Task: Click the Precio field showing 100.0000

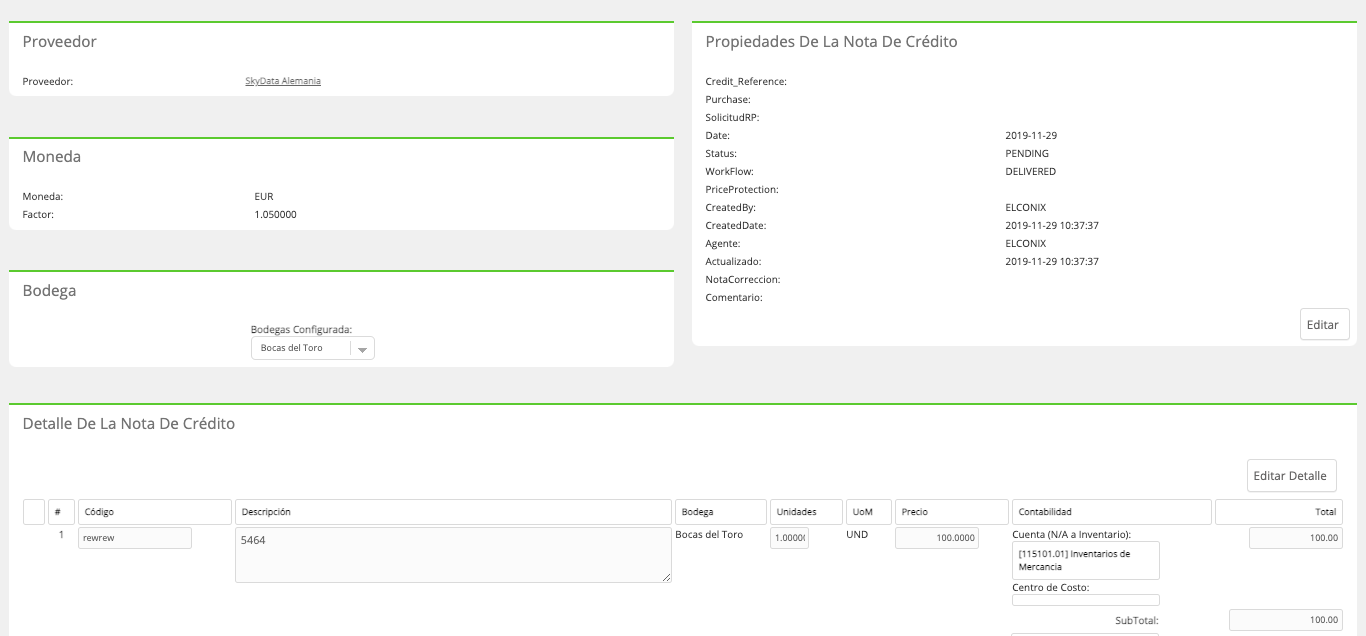Action: 937,538
